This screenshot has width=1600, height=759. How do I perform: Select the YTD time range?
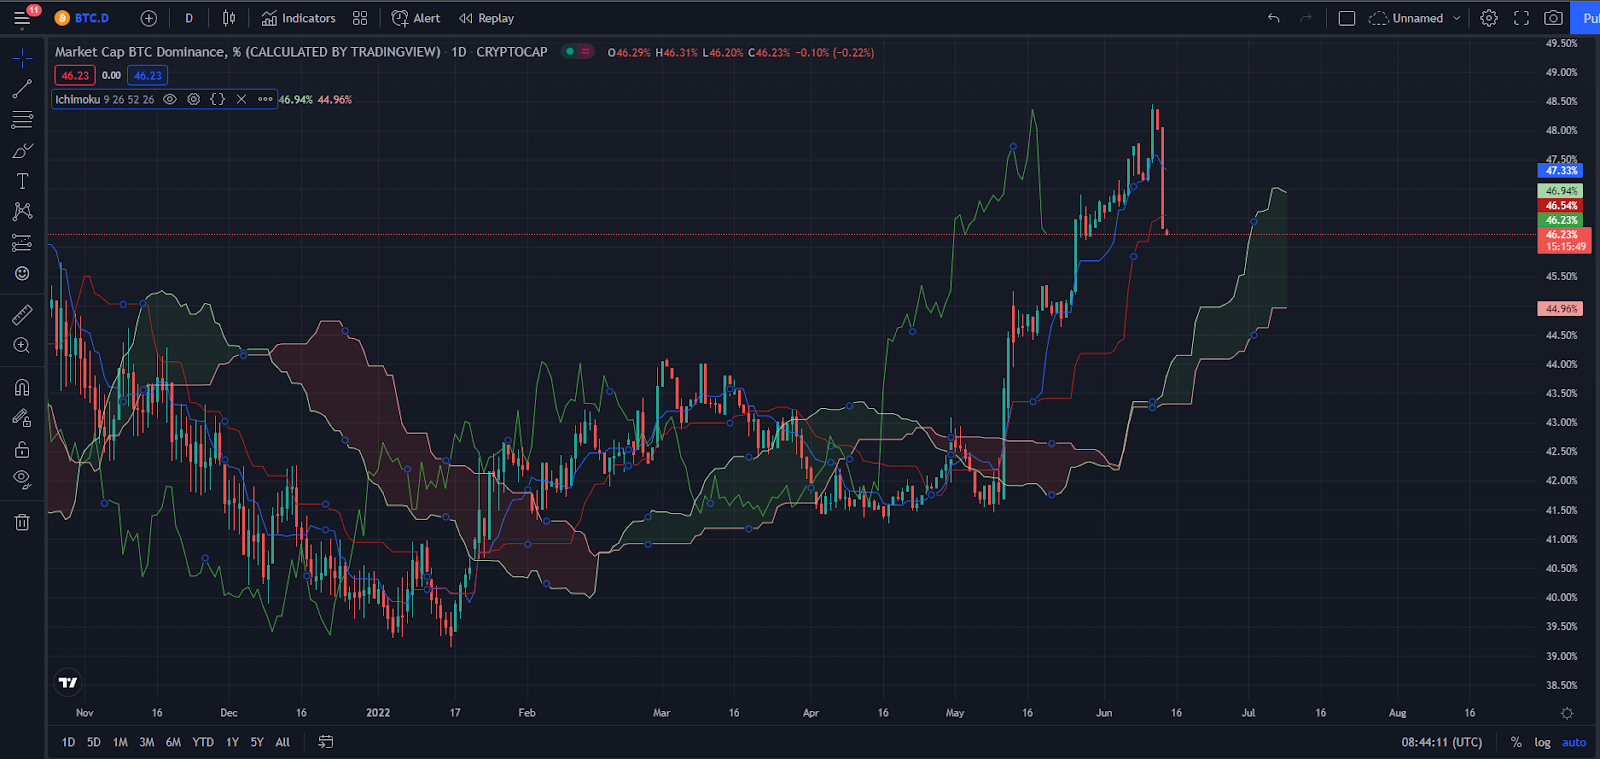click(x=203, y=742)
